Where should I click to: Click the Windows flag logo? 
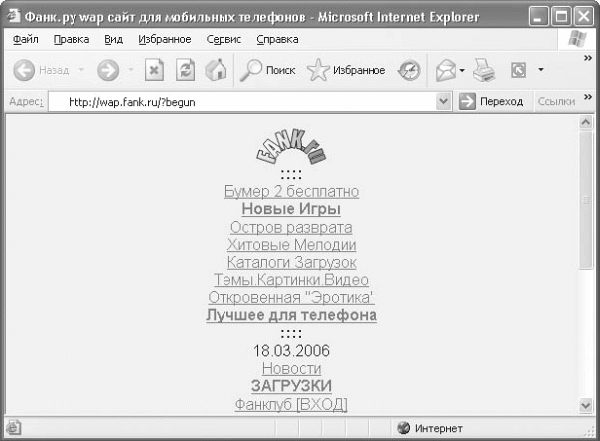click(577, 39)
